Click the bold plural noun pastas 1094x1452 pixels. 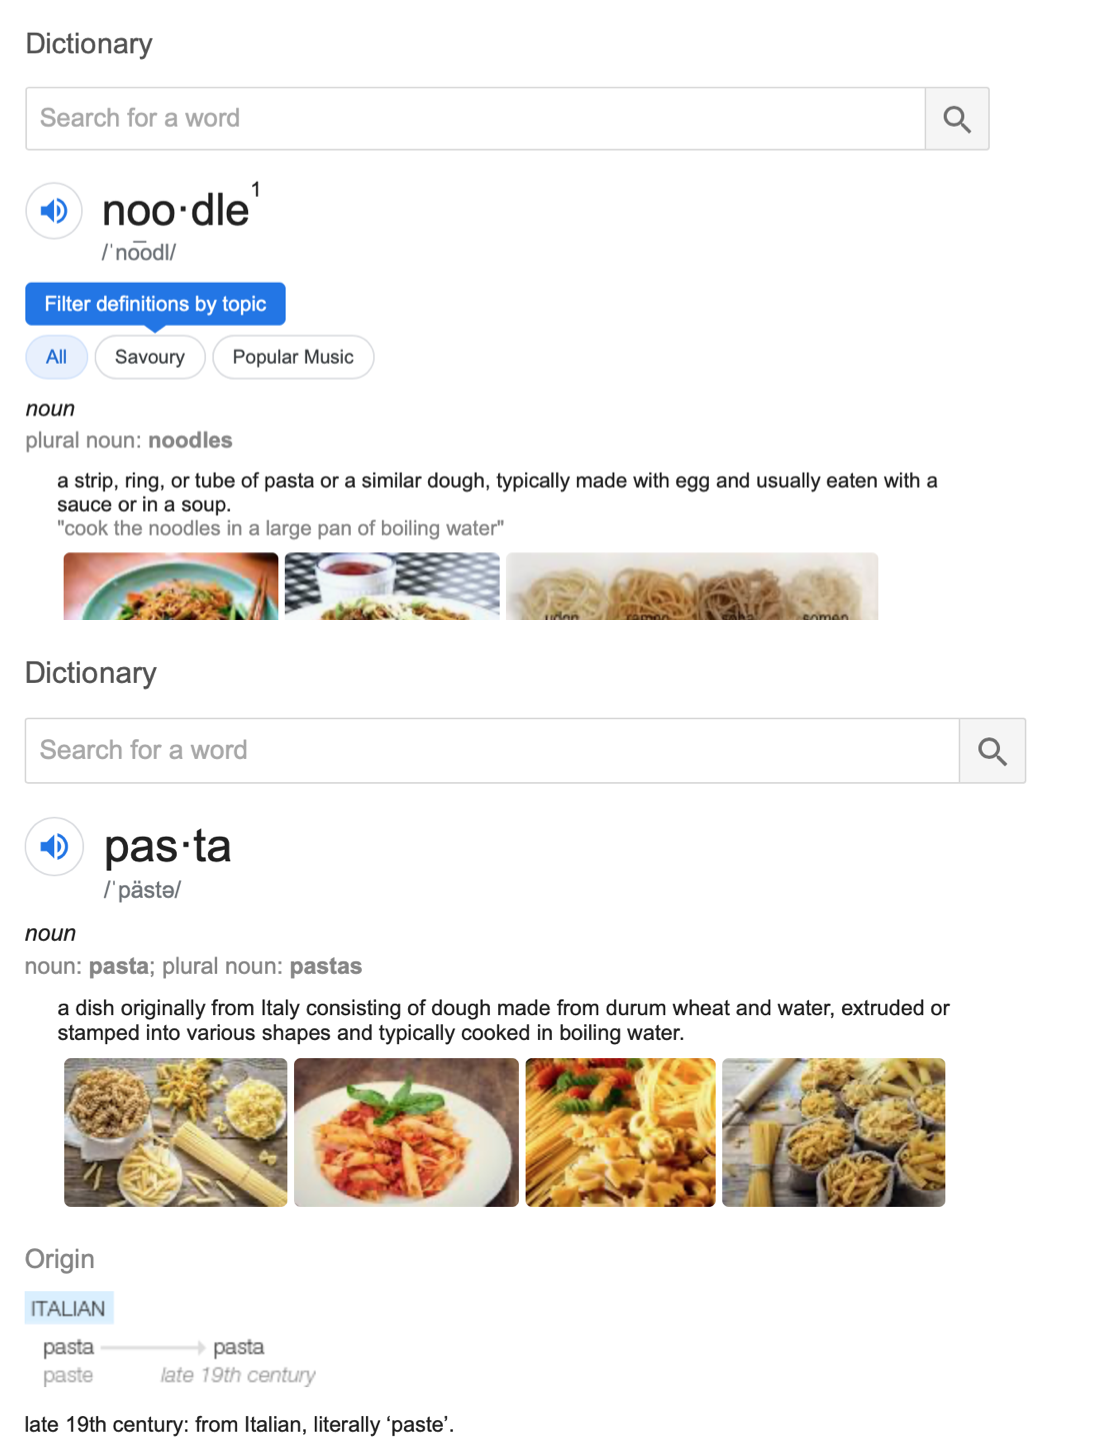coord(326,966)
